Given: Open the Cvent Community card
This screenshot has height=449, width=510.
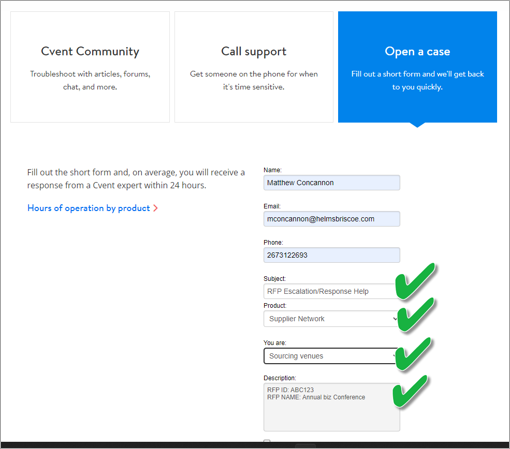Looking at the screenshot, I should pos(90,67).
